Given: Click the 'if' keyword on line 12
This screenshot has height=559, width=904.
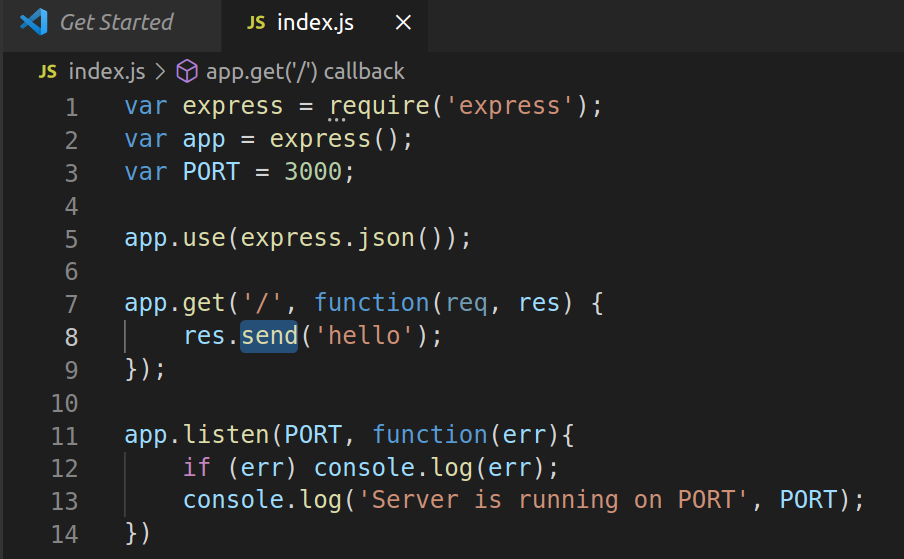Looking at the screenshot, I should click(197, 467).
